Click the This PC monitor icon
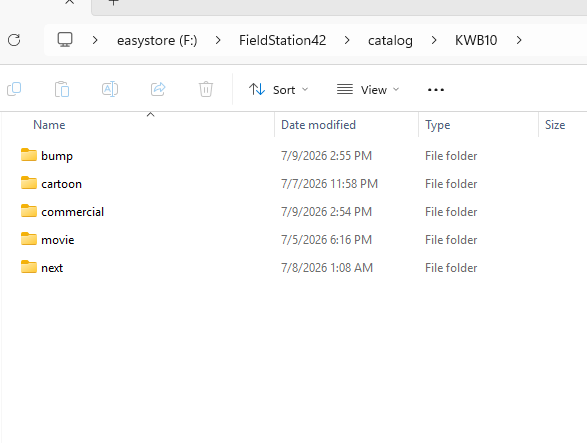This screenshot has width=587, height=443. pos(65,40)
